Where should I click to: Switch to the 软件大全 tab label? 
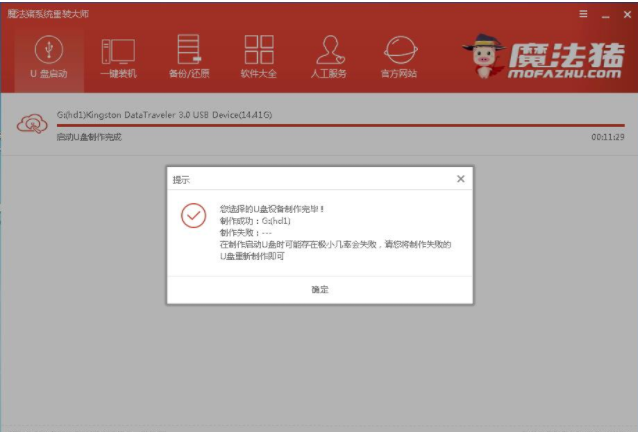tap(259, 74)
